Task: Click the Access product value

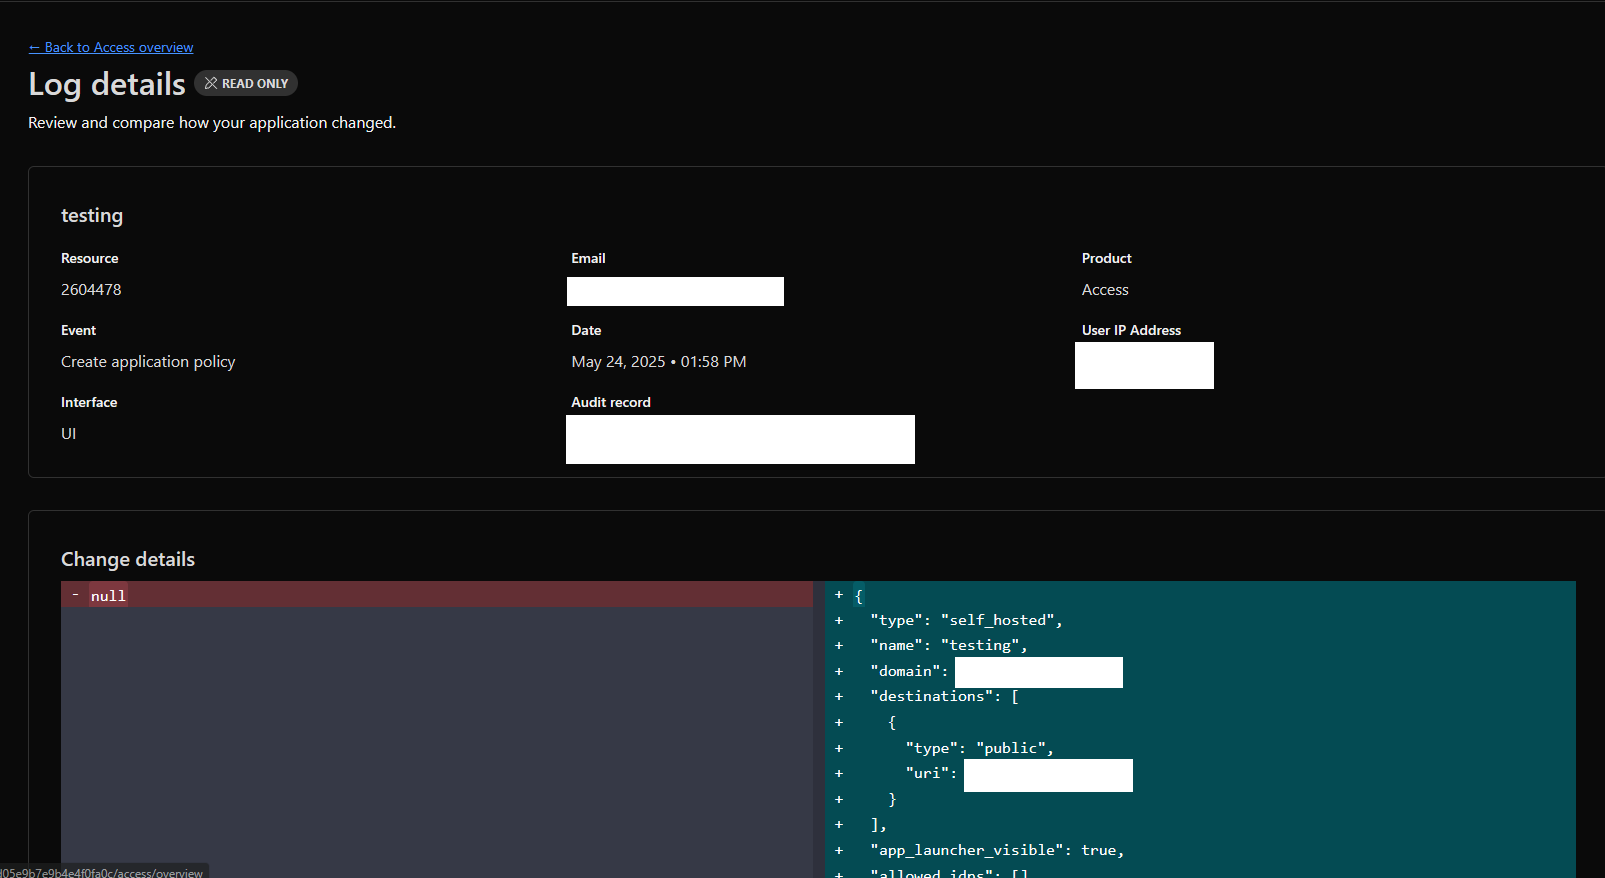Action: 1104,290
